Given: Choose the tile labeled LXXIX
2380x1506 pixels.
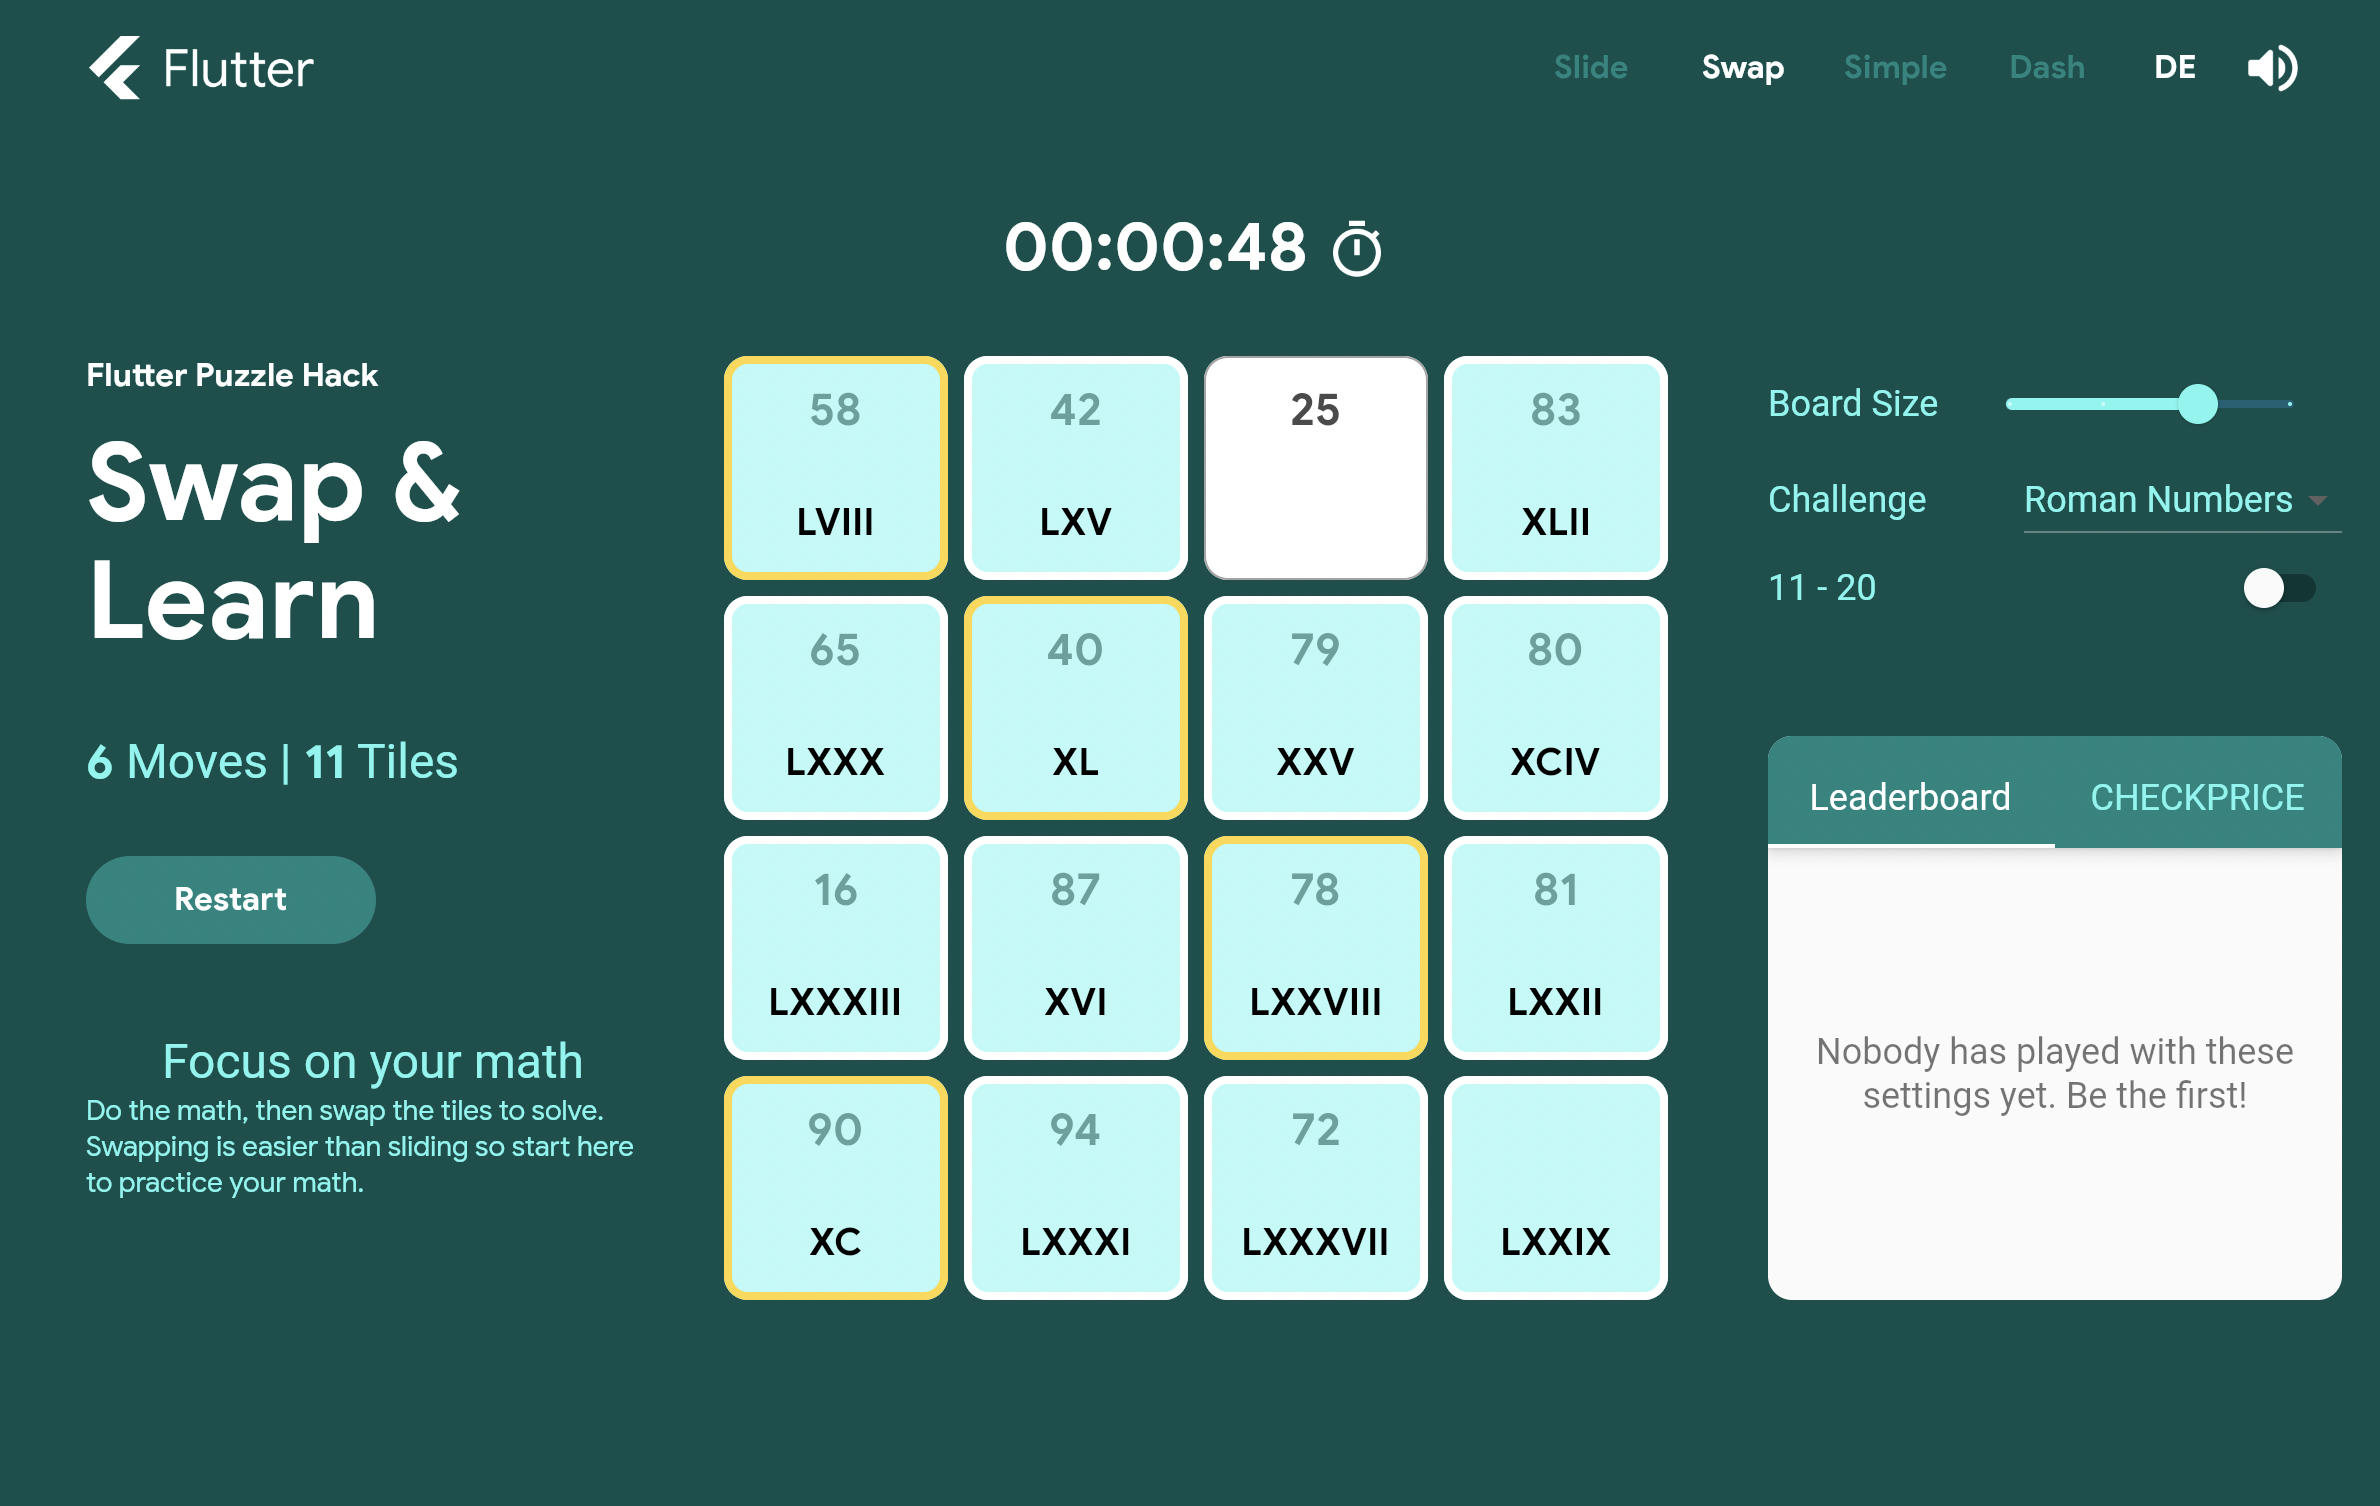Looking at the screenshot, I should (1555, 1187).
